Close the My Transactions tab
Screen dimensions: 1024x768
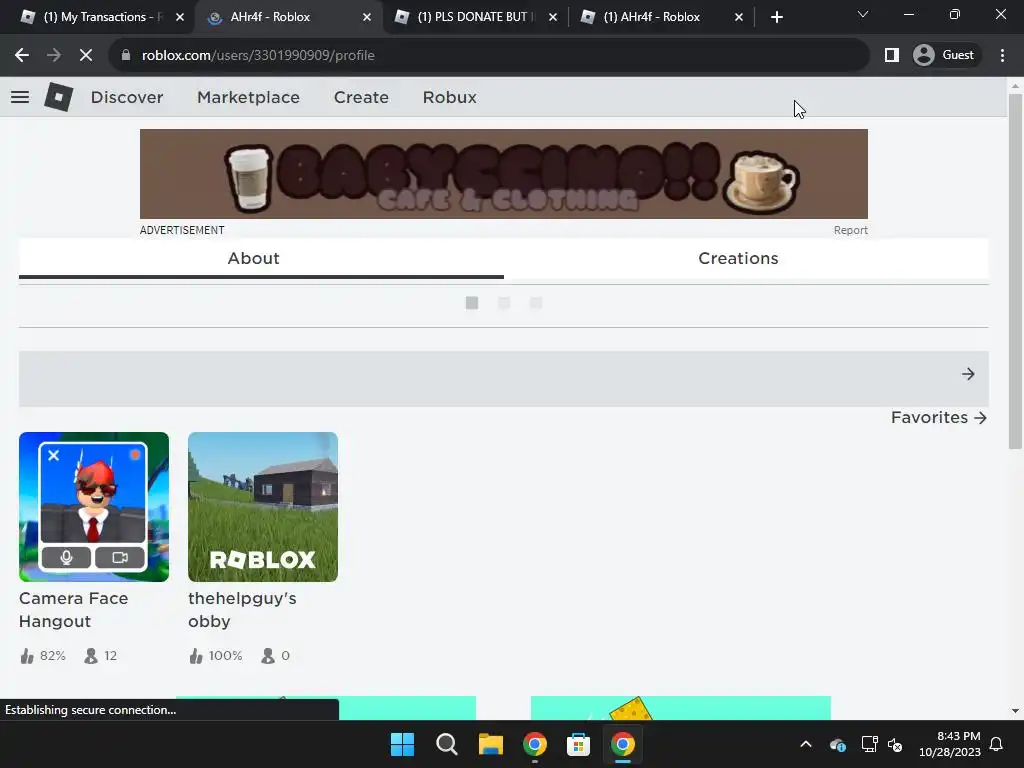pos(180,18)
